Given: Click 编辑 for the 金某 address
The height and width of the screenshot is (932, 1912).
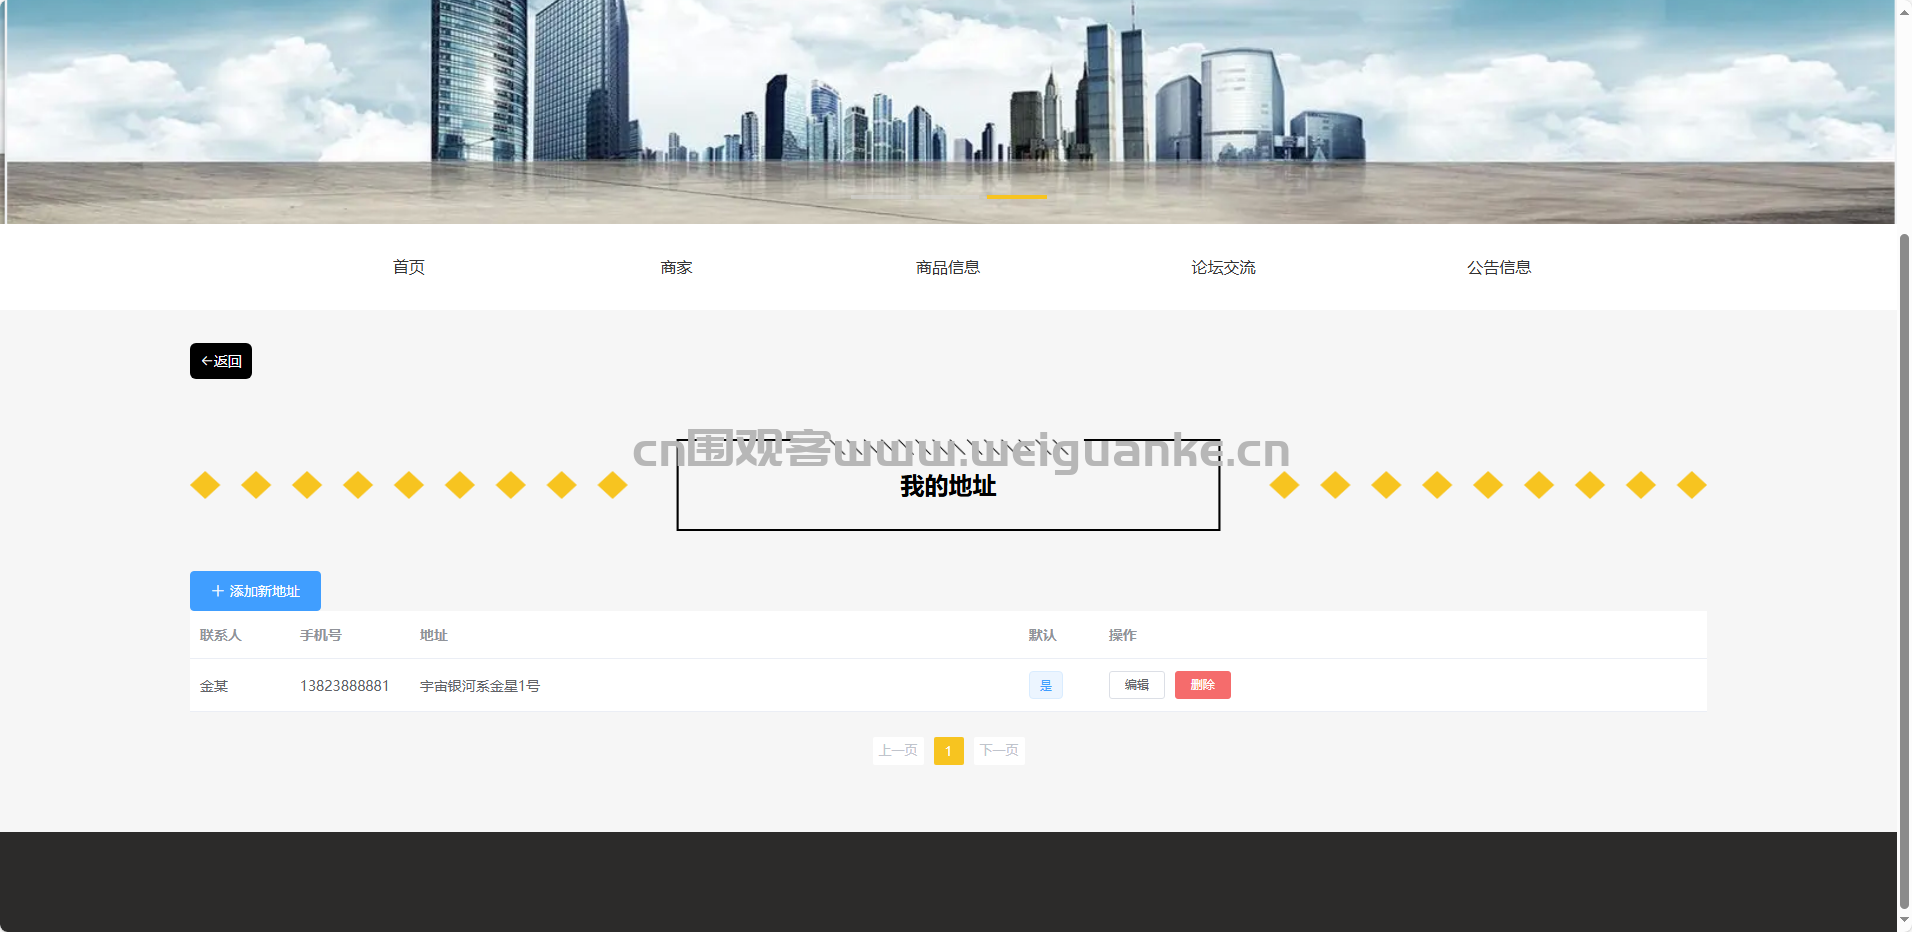Looking at the screenshot, I should [1136, 685].
